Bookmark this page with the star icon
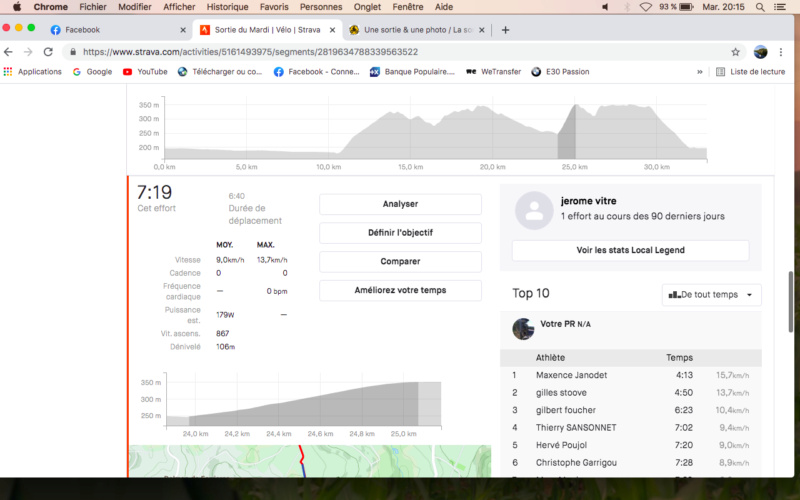This screenshot has width=800, height=500. click(x=735, y=52)
